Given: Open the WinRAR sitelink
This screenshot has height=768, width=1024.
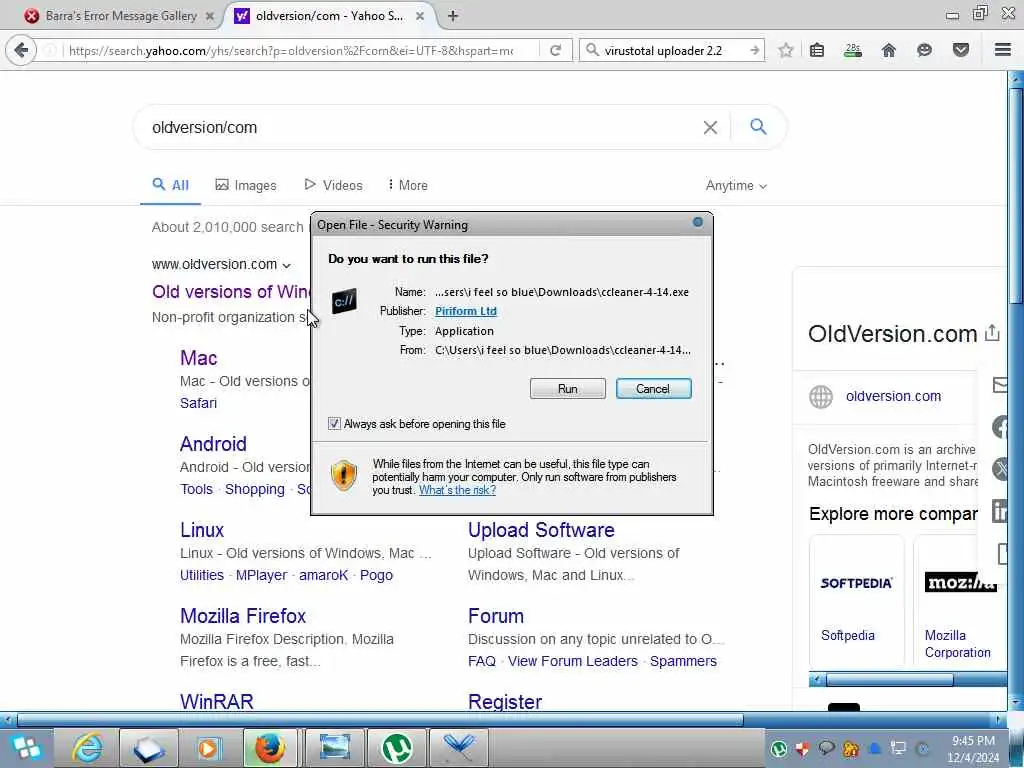Looking at the screenshot, I should pos(216,701).
